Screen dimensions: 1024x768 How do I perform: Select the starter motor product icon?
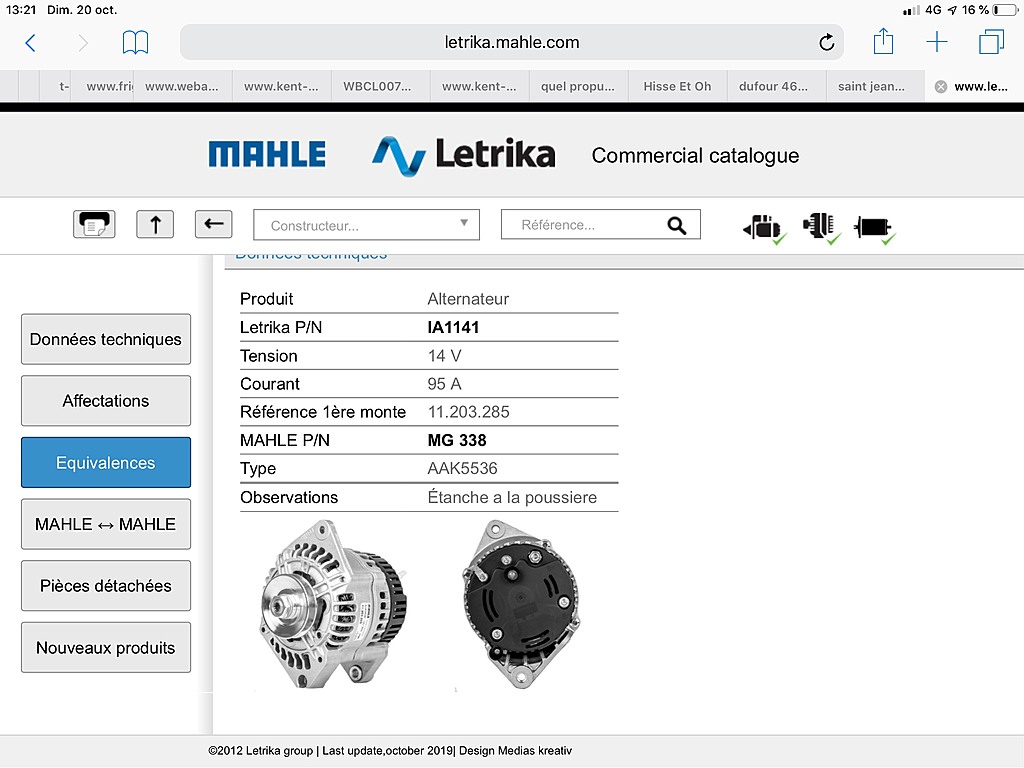(763, 228)
